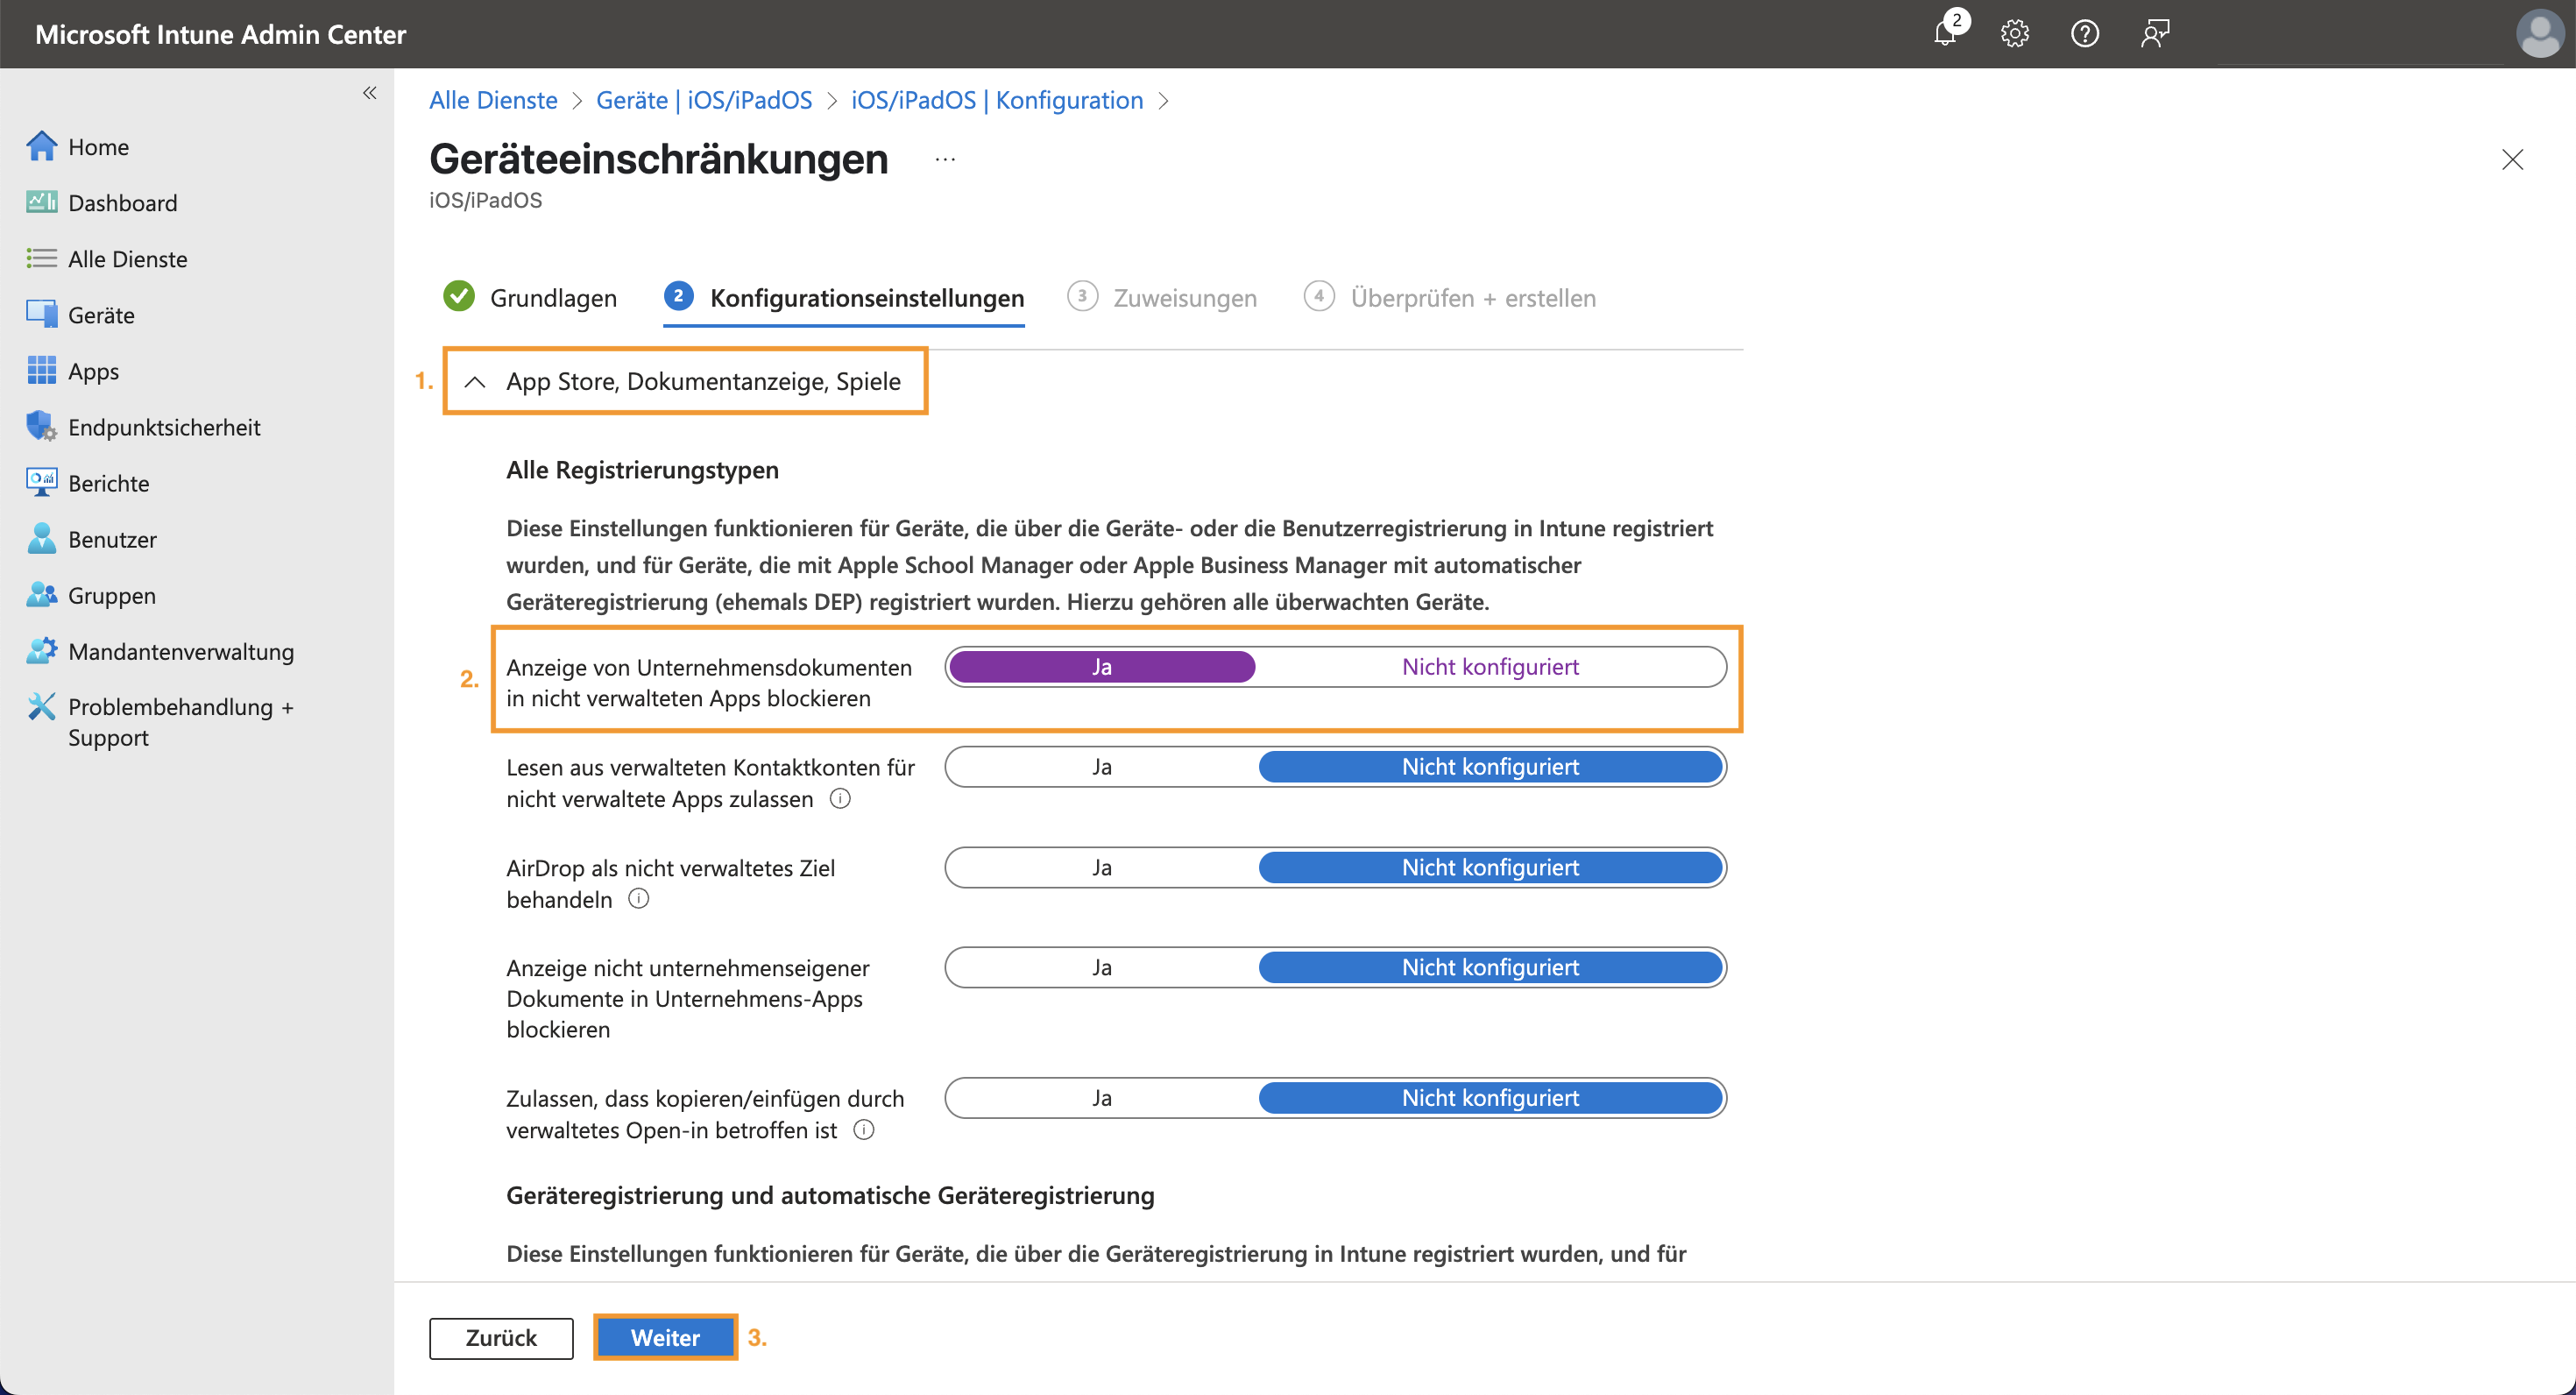Open Home in the sidebar

coord(98,147)
